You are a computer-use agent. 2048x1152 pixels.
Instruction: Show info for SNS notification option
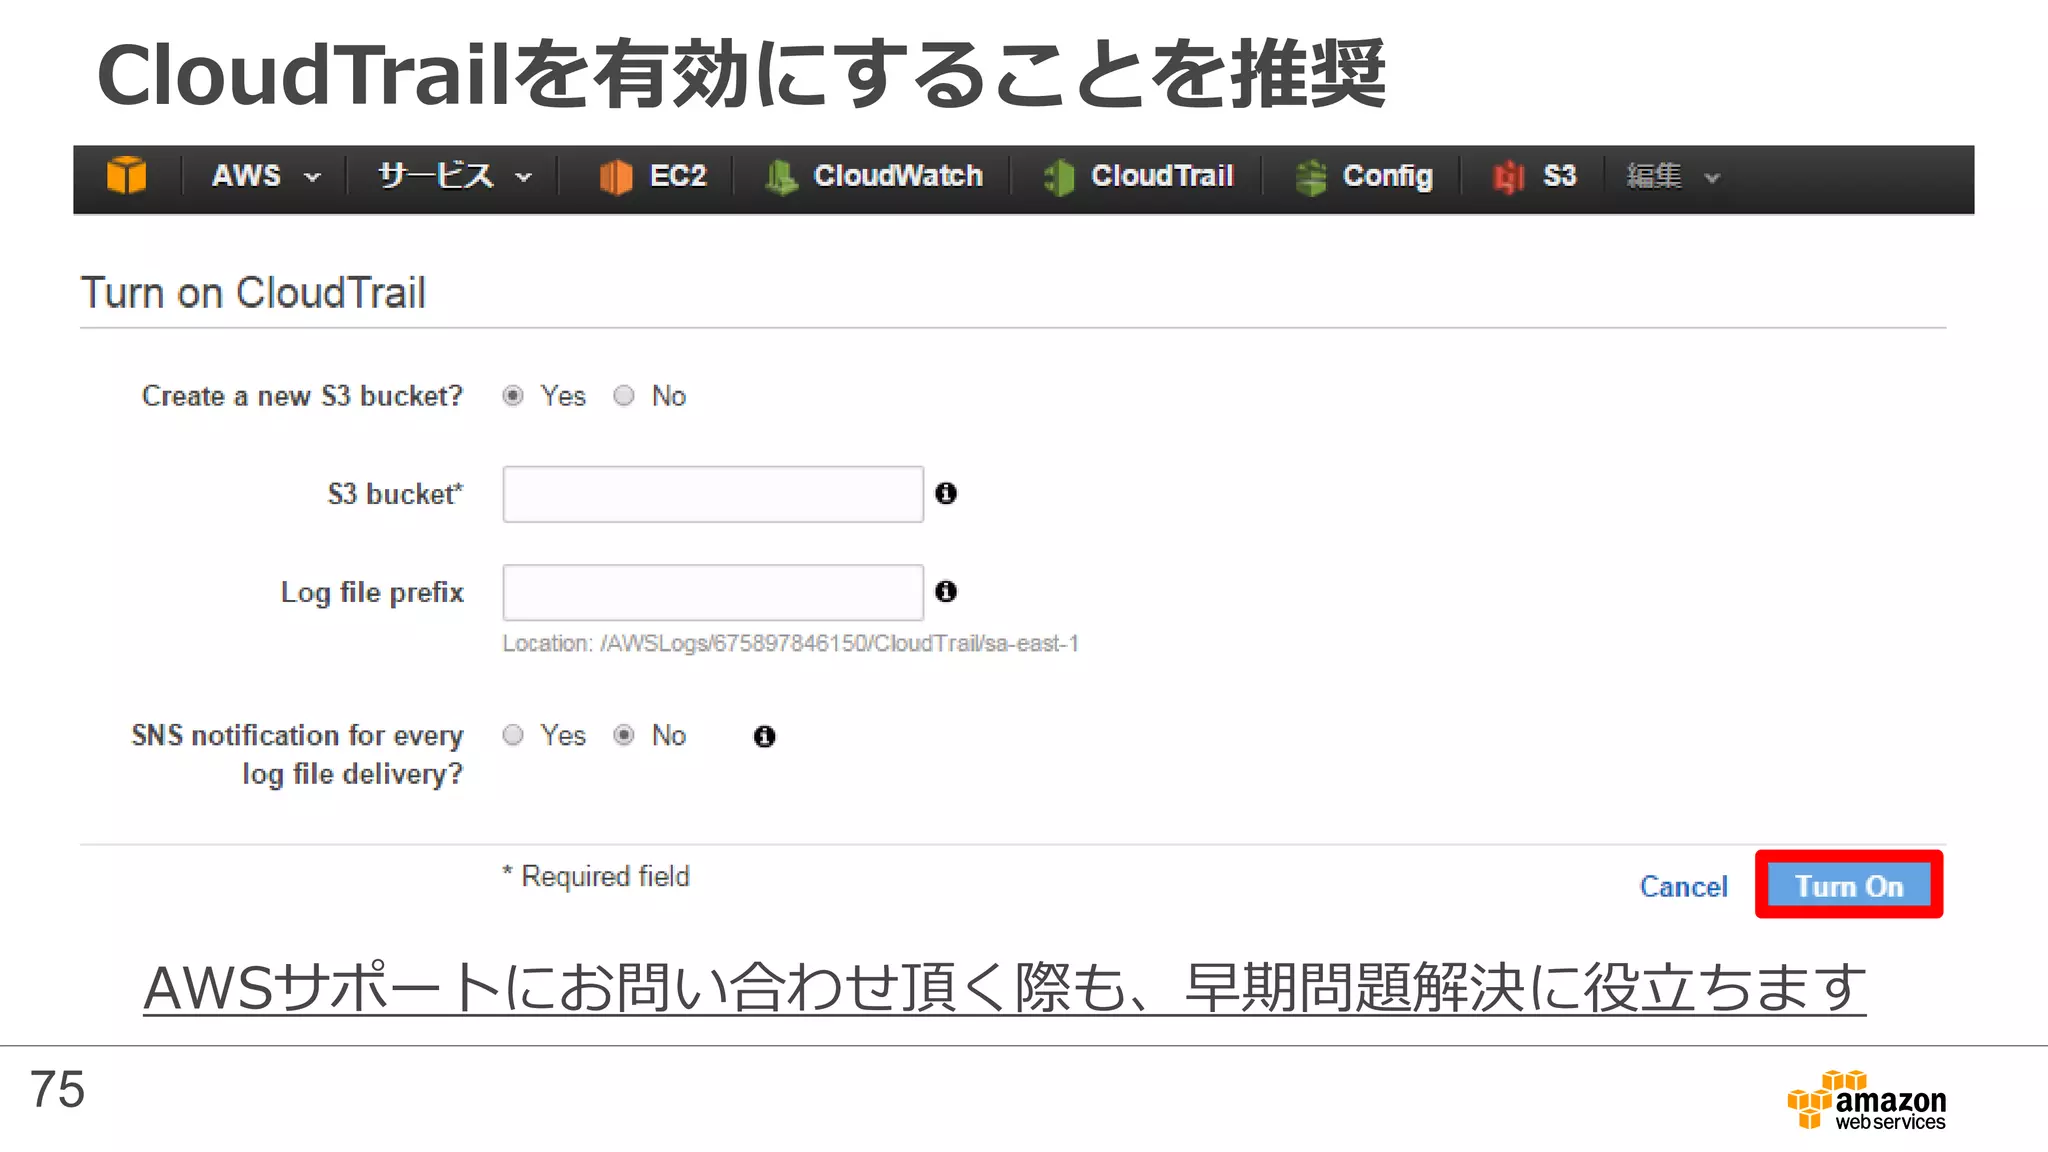(765, 736)
